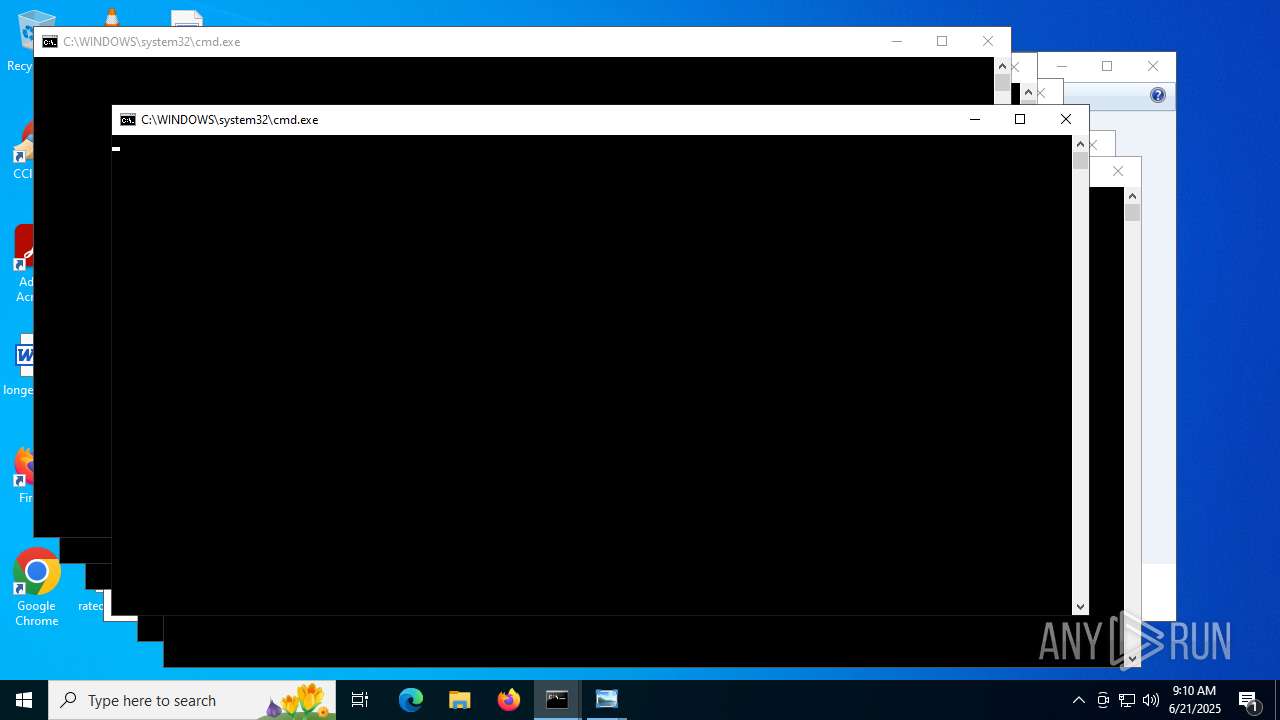Click front cmd window scrollbar down arrow

tap(1080, 607)
